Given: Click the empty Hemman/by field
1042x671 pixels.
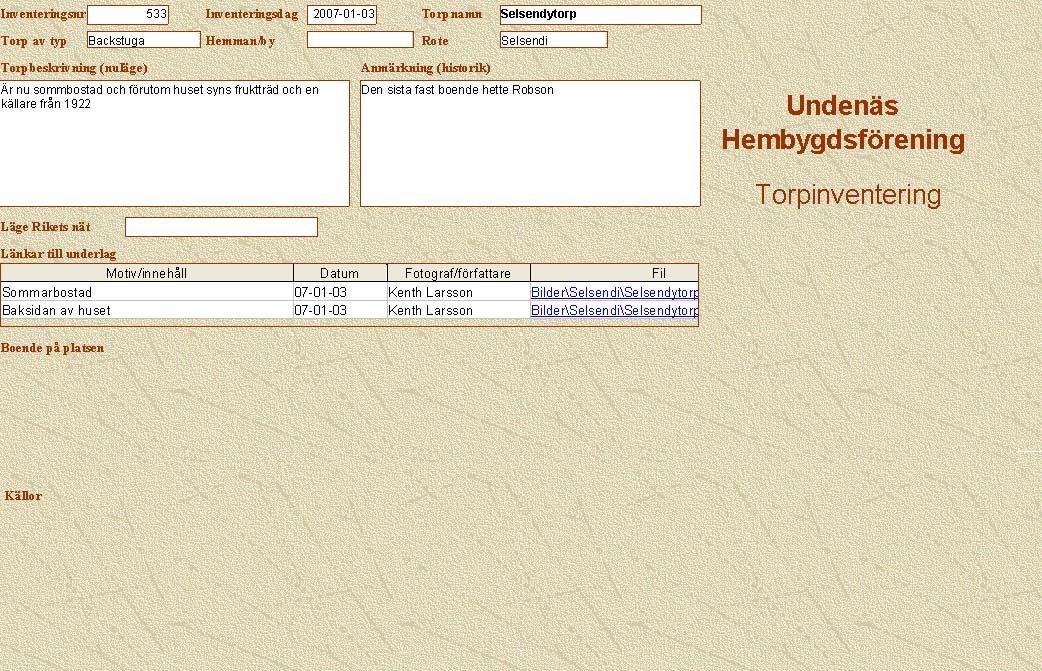Looking at the screenshot, I should coord(360,40).
